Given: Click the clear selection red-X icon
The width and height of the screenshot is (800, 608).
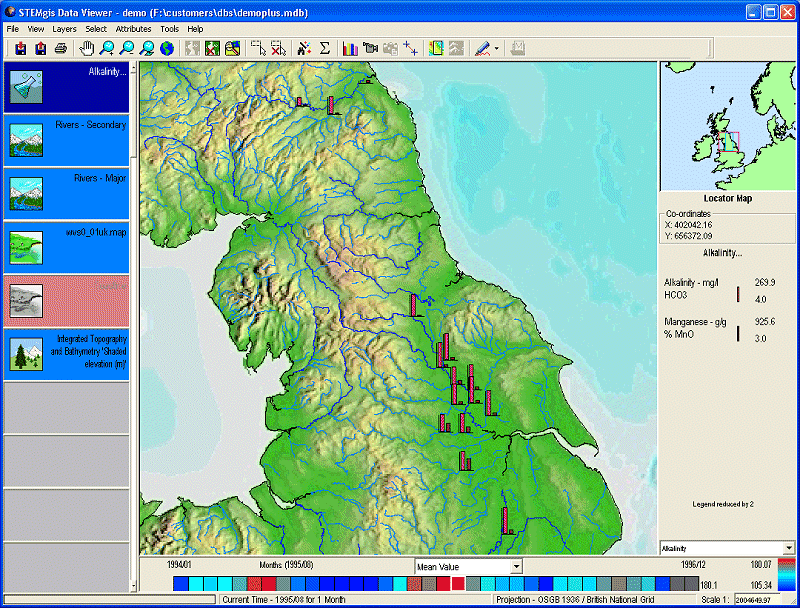Looking at the screenshot, I should (x=278, y=48).
